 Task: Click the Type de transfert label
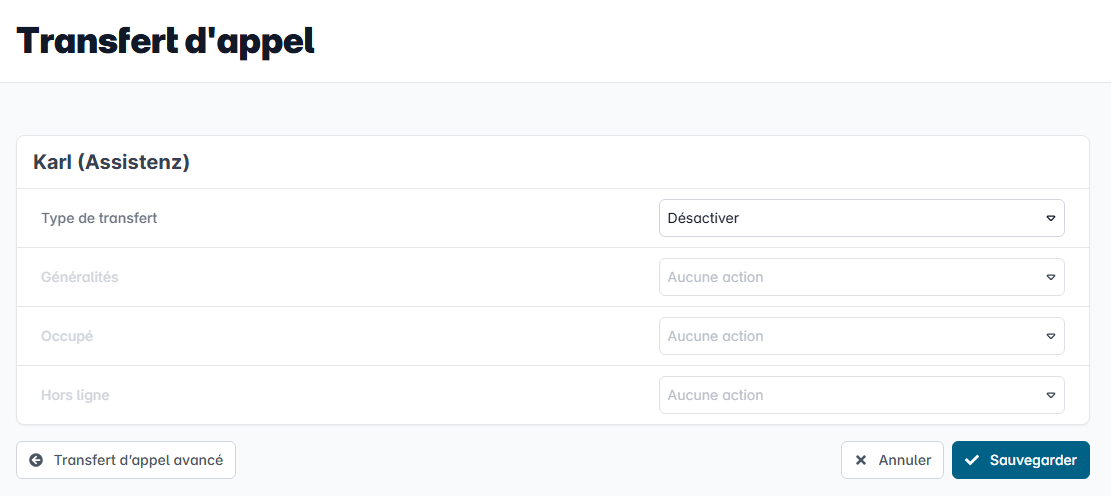[x=99, y=218]
